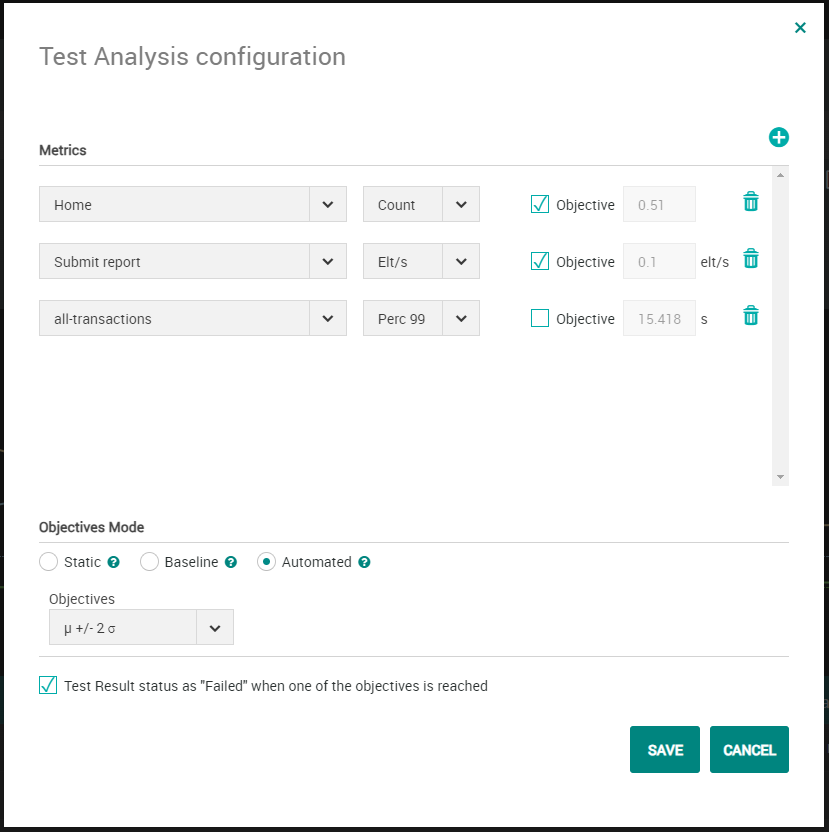Delete the Submit report metric row
The image size is (829, 832).
click(x=751, y=259)
